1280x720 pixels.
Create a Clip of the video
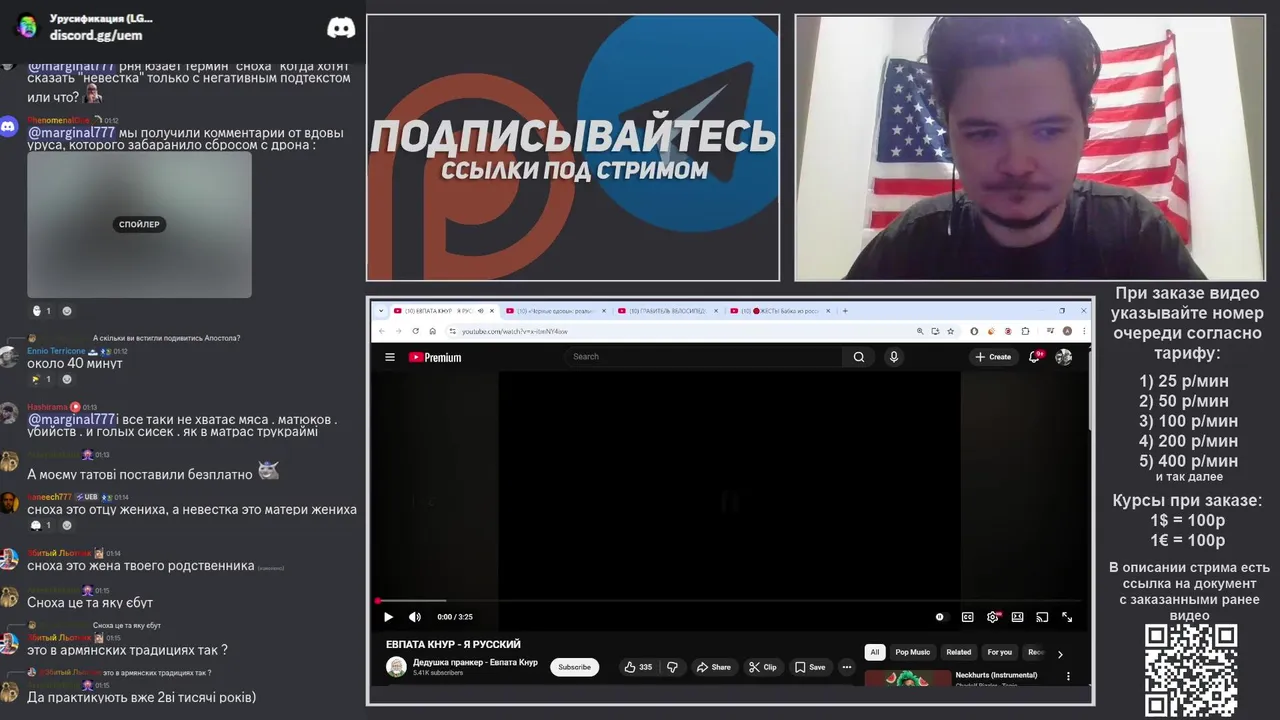(762, 667)
